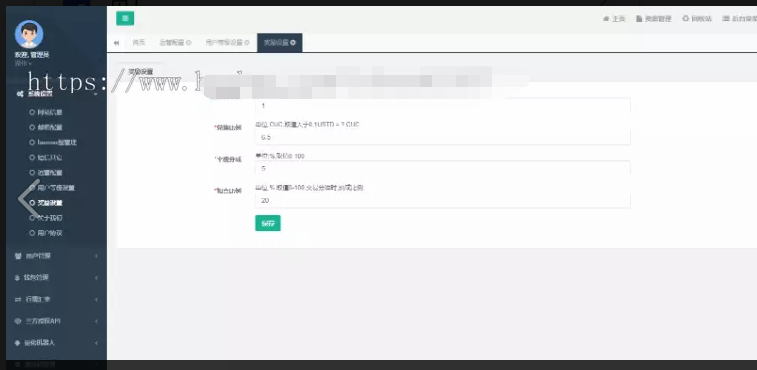Click the green 保存 save button
This screenshot has height=370, width=757.
coord(267,223)
